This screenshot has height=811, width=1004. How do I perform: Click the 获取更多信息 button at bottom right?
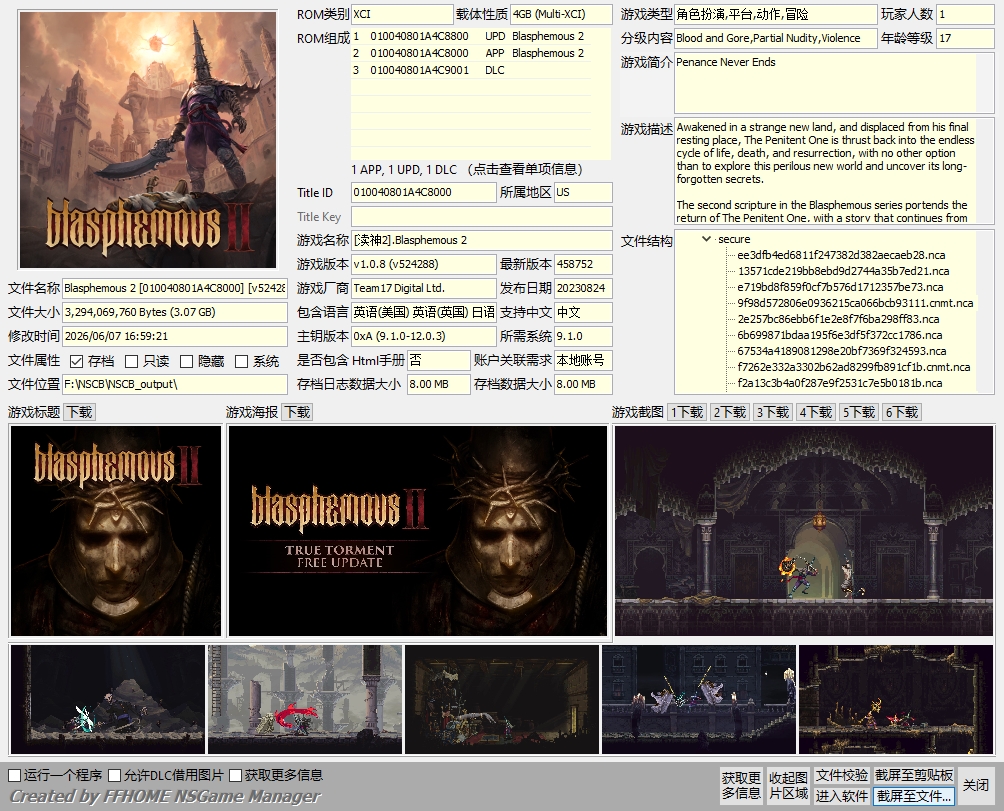[x=741, y=785]
